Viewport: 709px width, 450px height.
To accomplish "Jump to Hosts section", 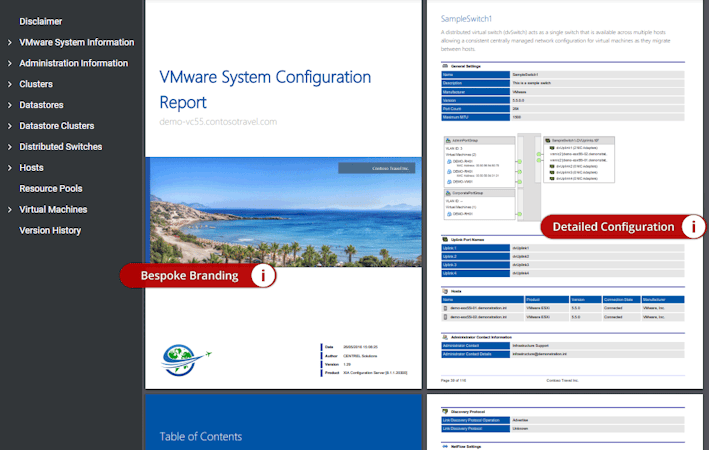I will point(31,168).
